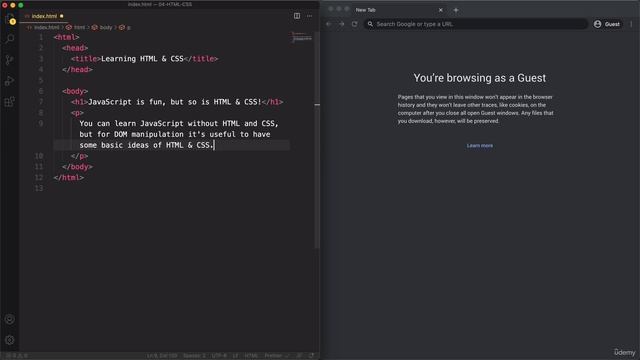The height and width of the screenshot is (360, 640).
Task: Click the opening <body> tag
Action: [75, 91]
